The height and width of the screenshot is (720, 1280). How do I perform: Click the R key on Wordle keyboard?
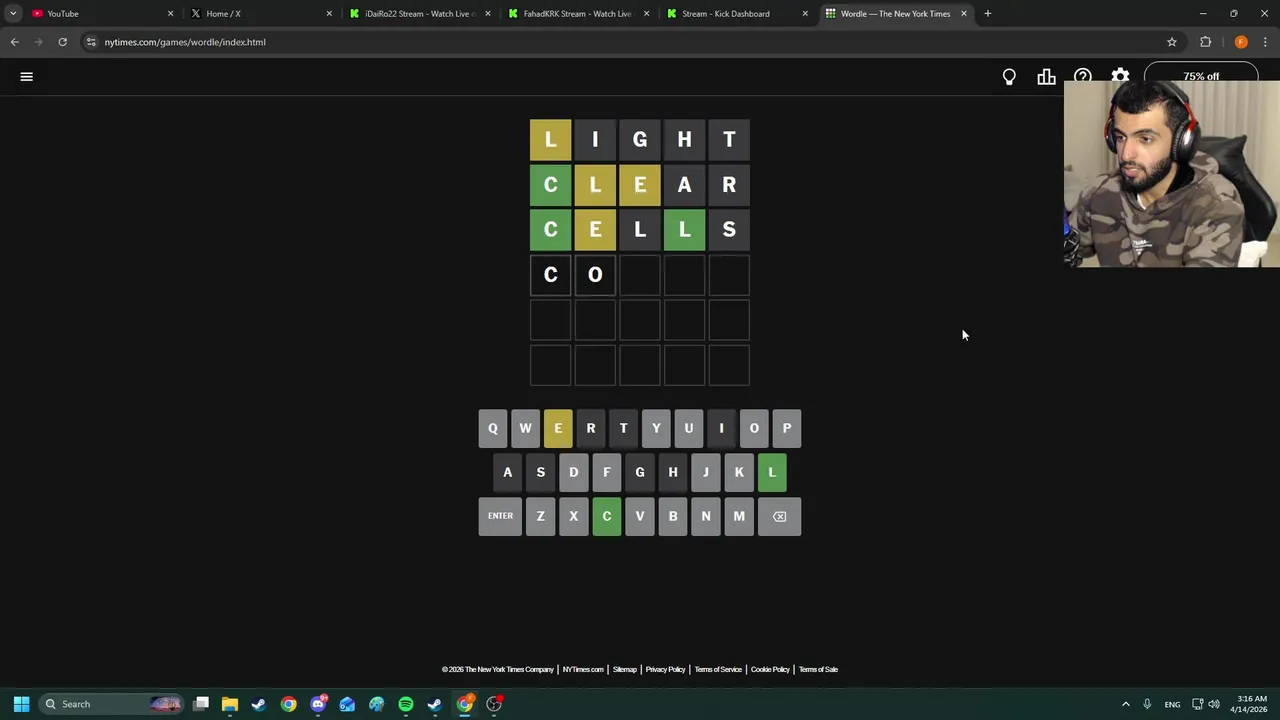591,428
